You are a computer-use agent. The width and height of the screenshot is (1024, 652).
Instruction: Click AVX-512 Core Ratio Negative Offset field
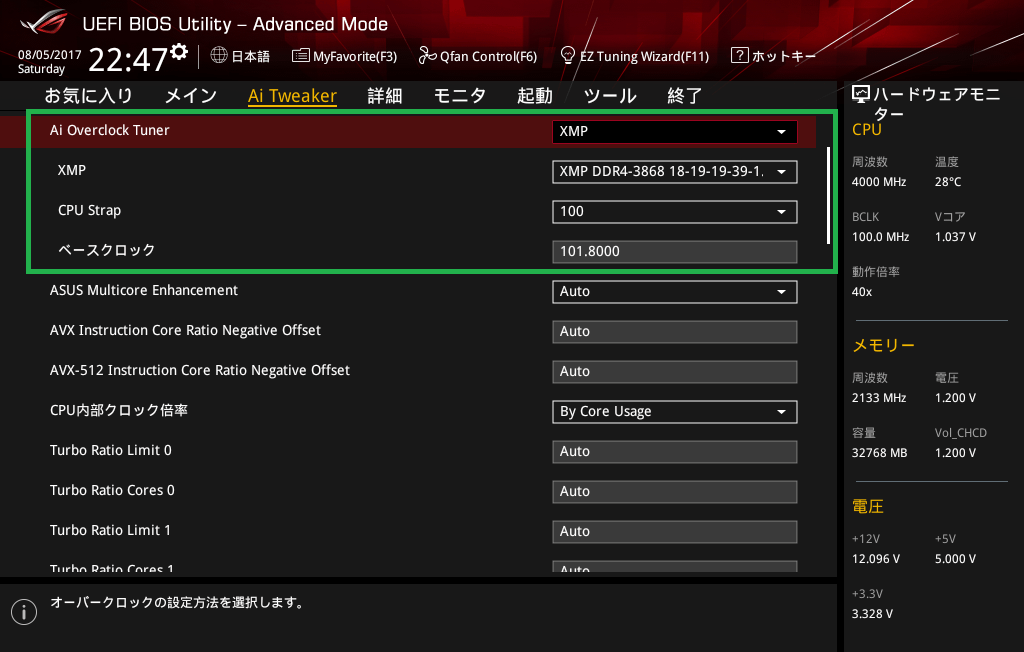675,372
